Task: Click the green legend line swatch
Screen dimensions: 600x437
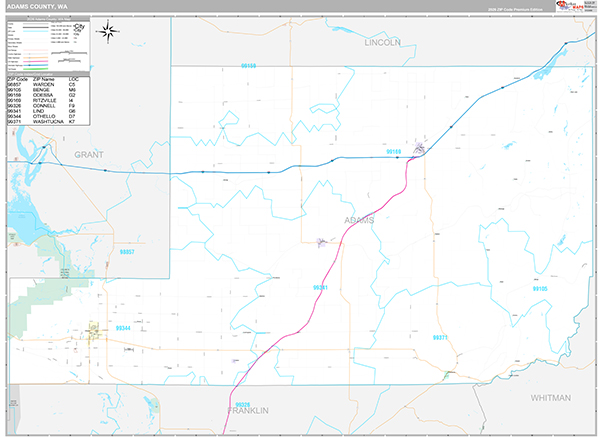Action: click(36, 69)
